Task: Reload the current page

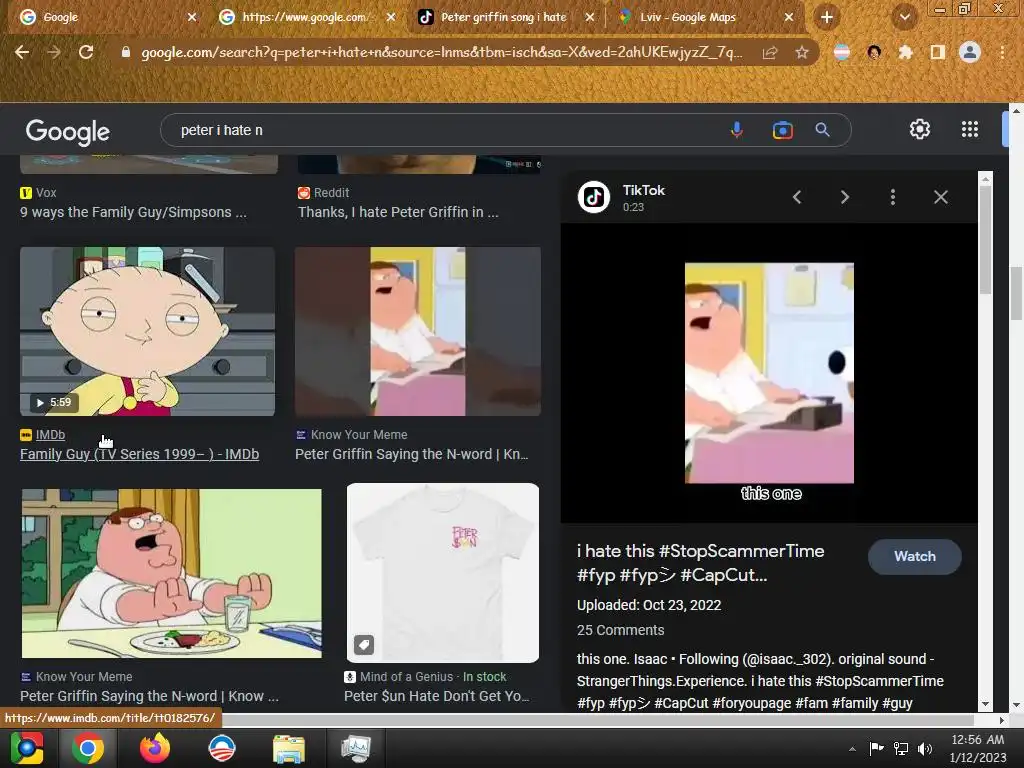Action: coord(86,52)
